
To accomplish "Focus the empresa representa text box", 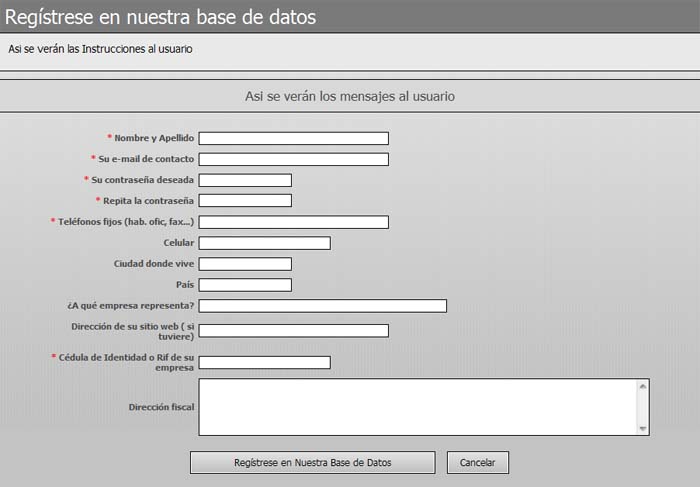I will click(x=322, y=306).
